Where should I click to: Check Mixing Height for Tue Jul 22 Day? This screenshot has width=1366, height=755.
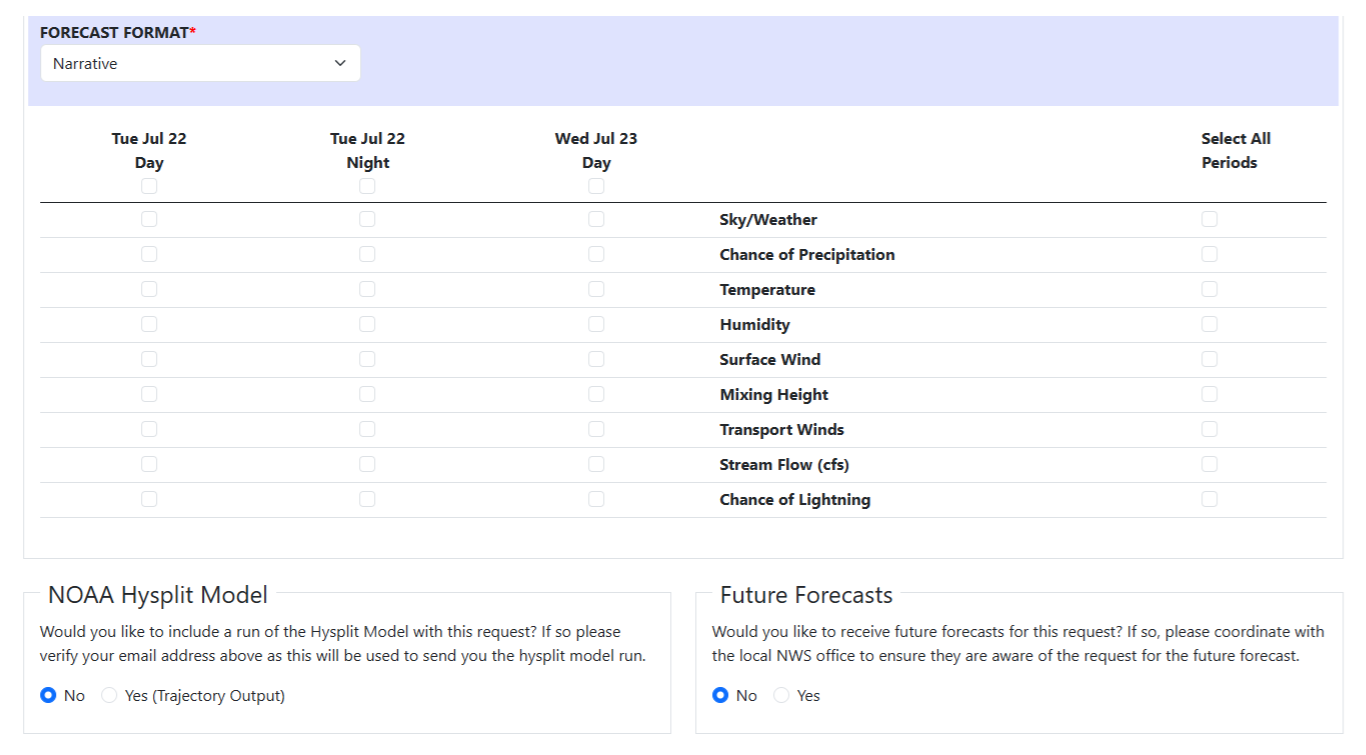tap(149, 393)
